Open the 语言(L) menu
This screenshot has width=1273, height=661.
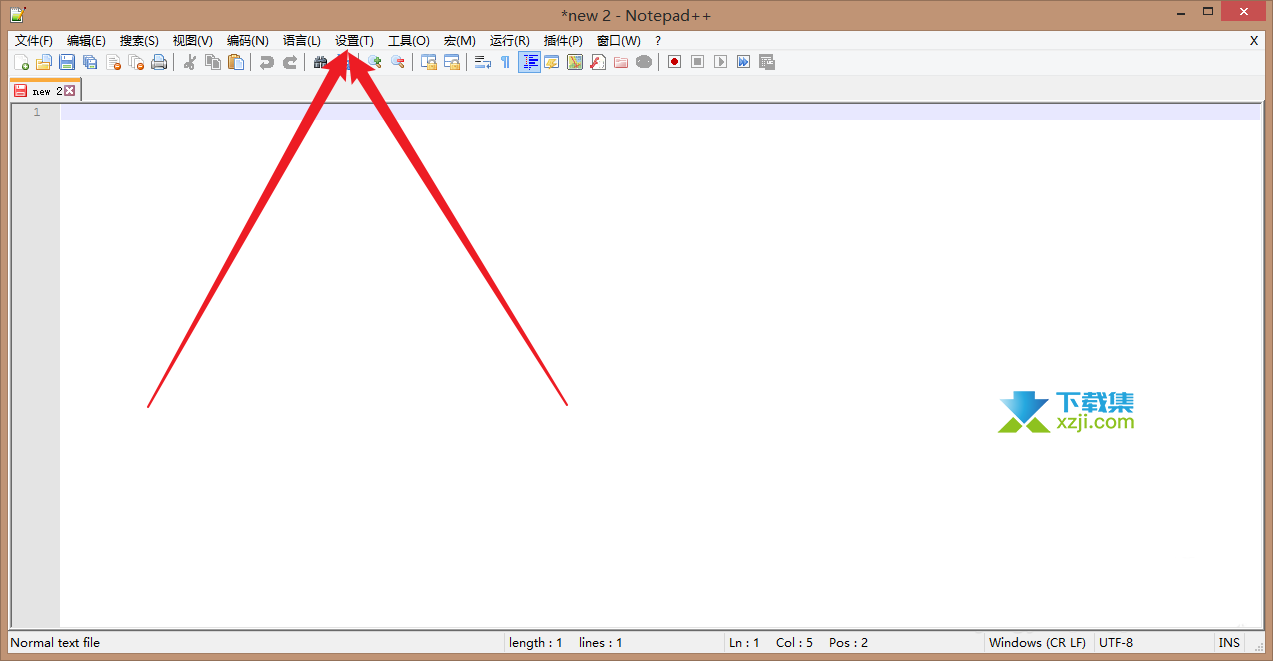click(302, 41)
